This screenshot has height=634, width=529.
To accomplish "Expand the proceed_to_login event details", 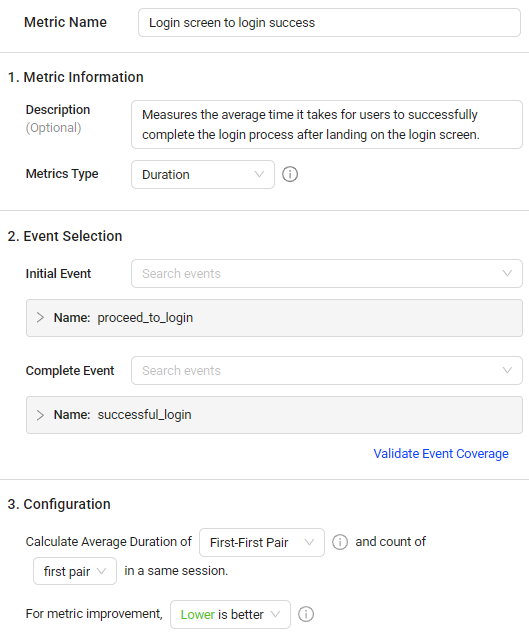I will (x=40, y=318).
